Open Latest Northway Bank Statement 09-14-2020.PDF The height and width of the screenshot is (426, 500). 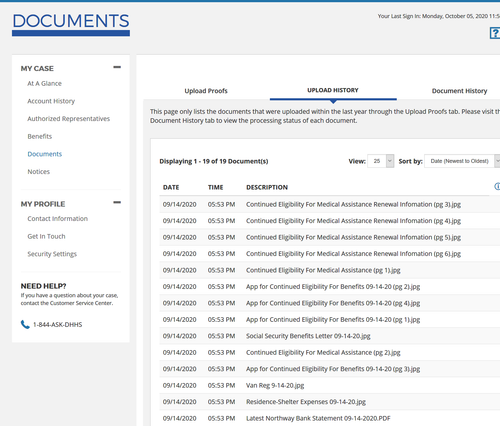coord(318,418)
